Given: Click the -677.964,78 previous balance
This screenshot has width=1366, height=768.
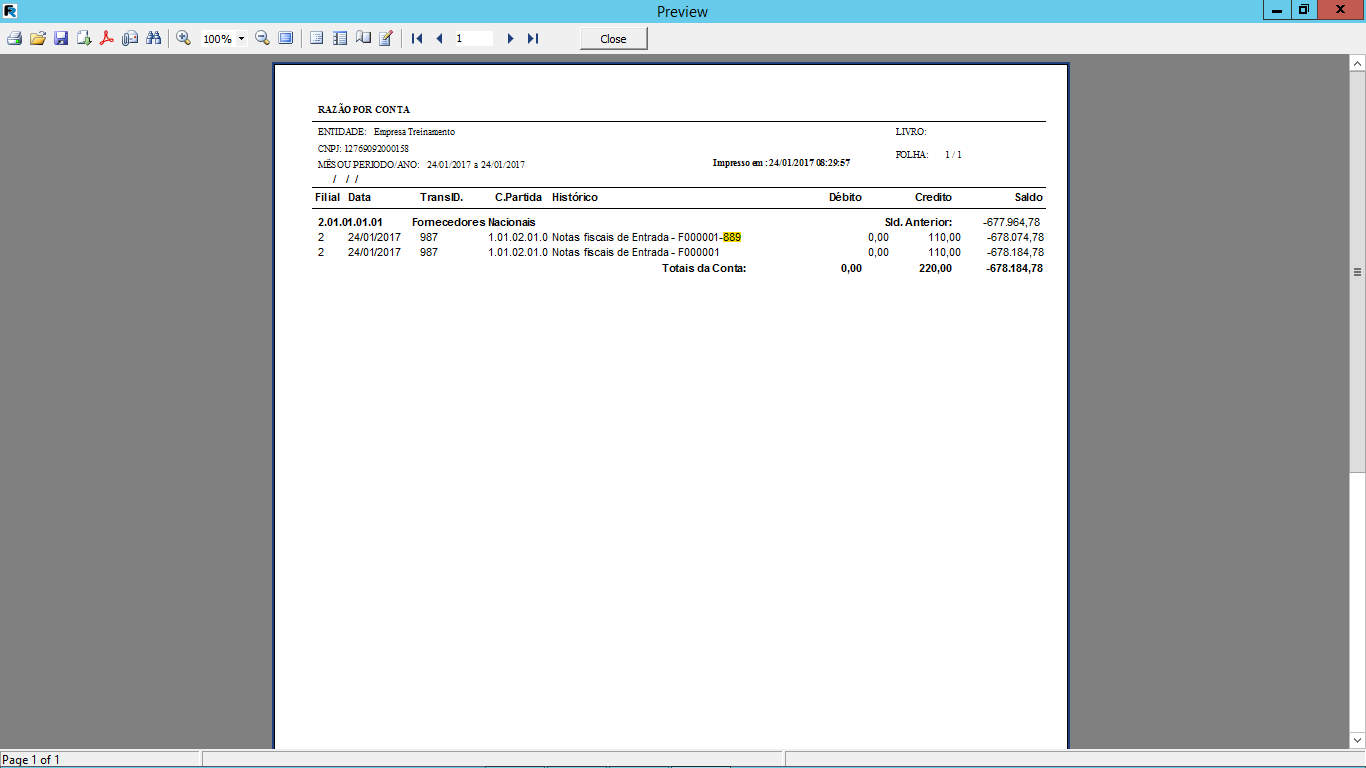Looking at the screenshot, I should (1012, 222).
